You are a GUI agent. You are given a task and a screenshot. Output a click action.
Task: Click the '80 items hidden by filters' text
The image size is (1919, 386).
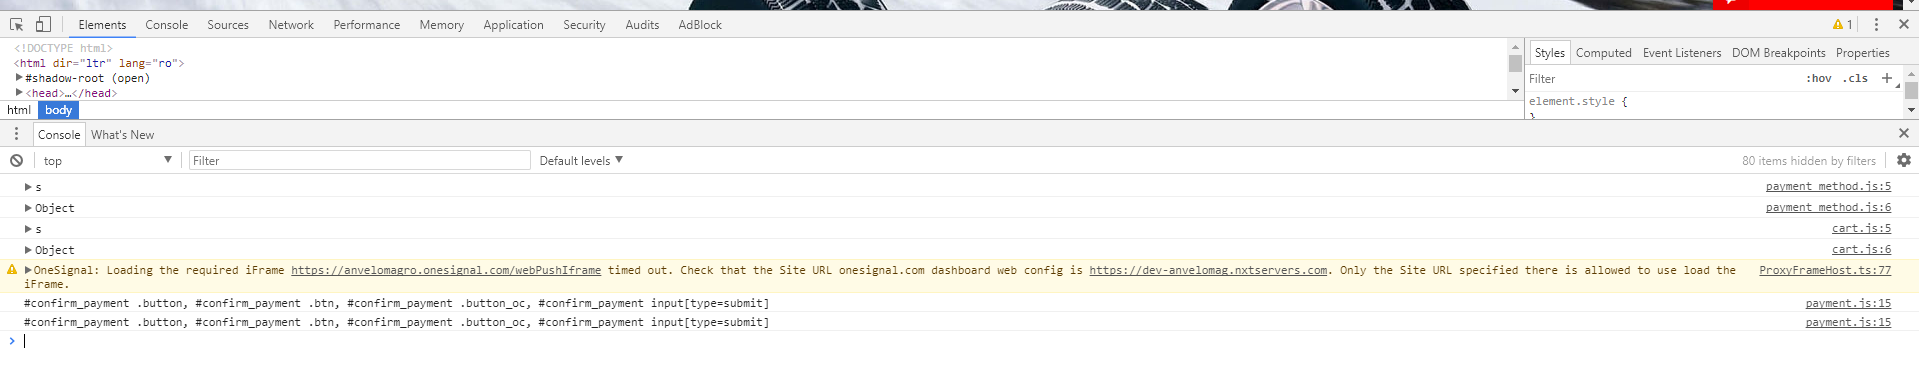[x=1808, y=160]
